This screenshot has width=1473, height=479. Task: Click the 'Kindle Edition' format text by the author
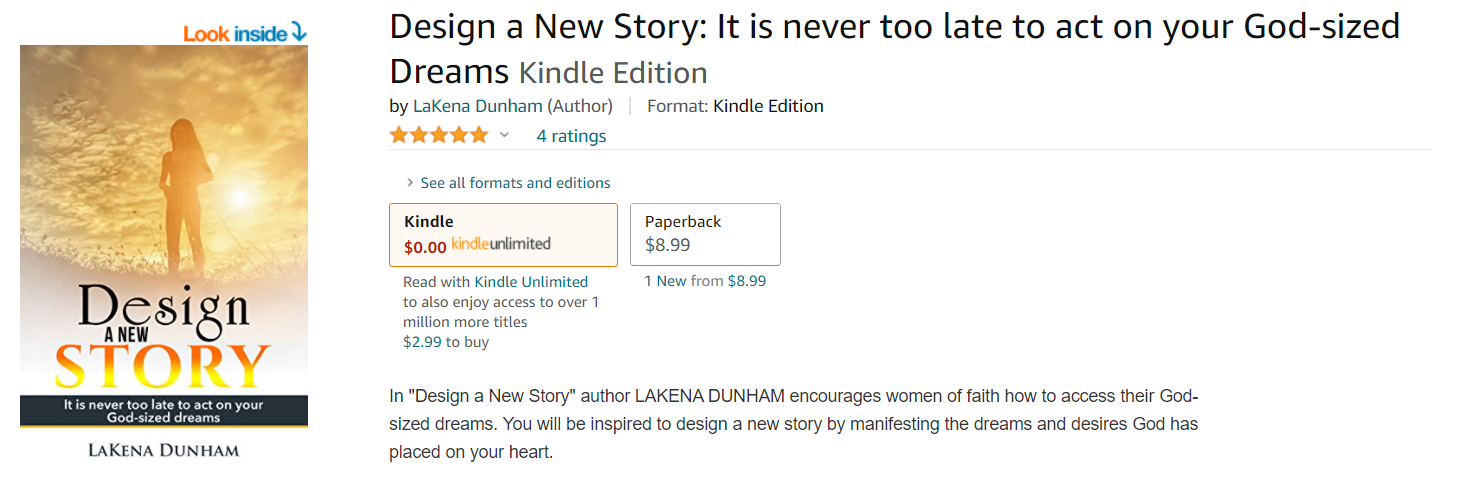point(768,106)
